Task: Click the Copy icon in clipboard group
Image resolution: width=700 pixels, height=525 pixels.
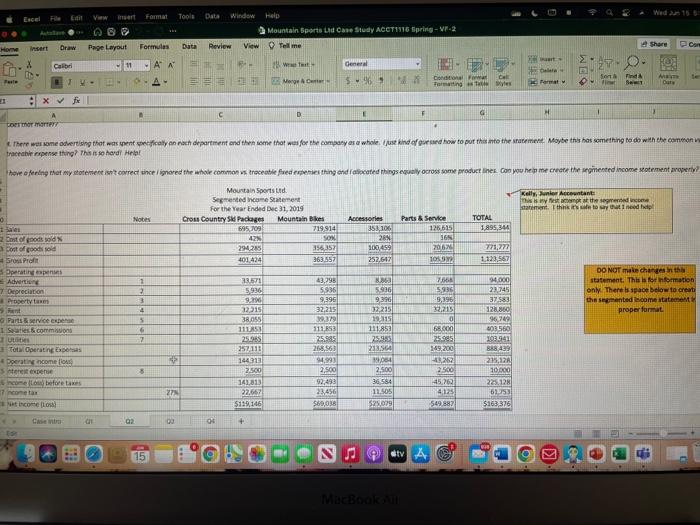Action: coord(29,75)
